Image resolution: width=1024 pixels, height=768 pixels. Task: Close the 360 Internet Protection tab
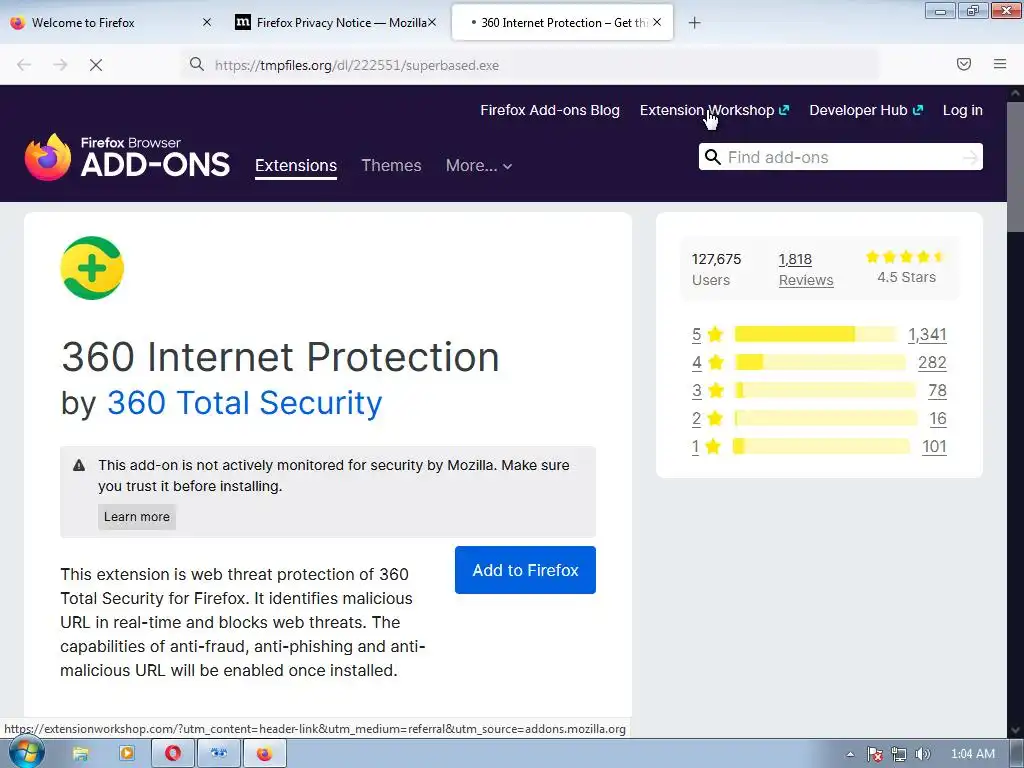pos(657,22)
